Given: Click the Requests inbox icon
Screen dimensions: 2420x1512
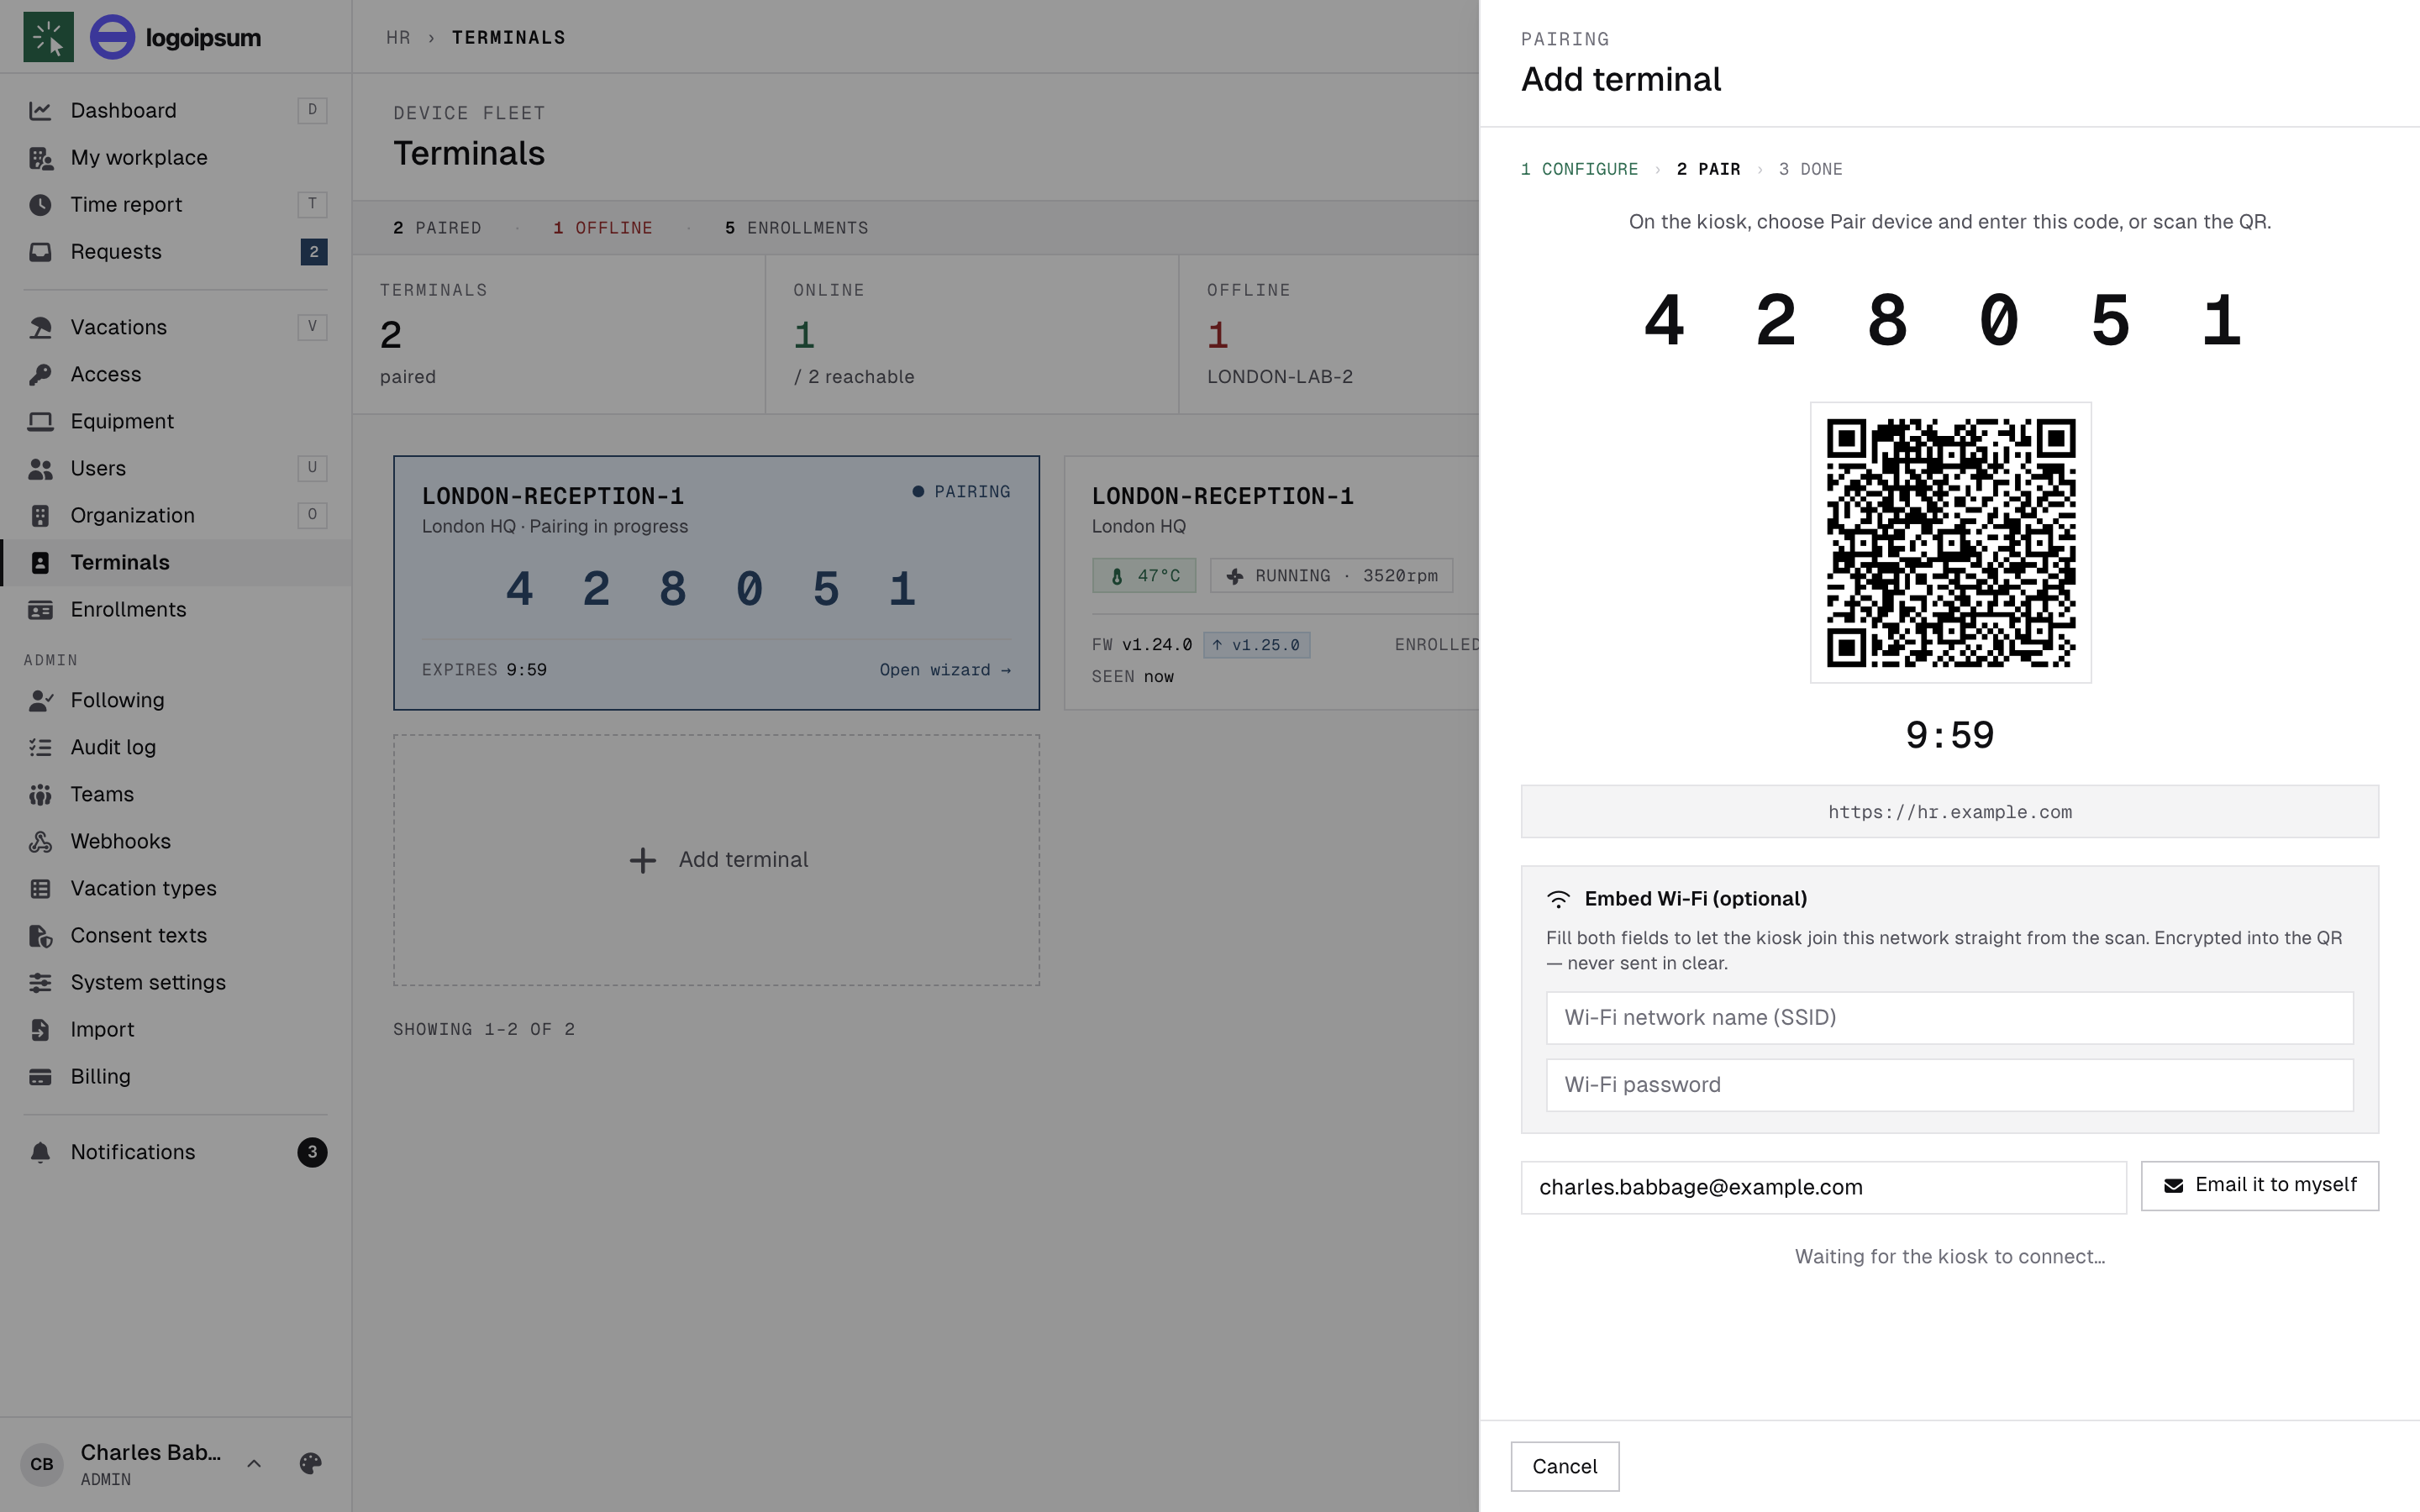Looking at the screenshot, I should point(40,251).
